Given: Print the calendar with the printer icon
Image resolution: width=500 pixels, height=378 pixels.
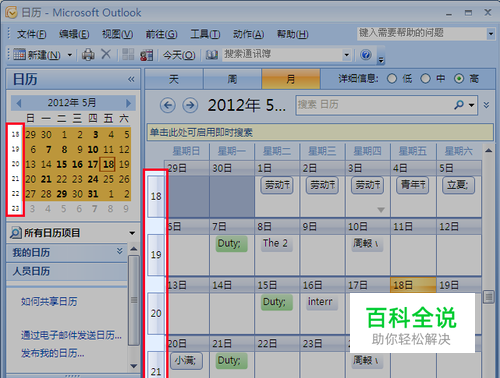Looking at the screenshot, I should (x=88, y=54).
